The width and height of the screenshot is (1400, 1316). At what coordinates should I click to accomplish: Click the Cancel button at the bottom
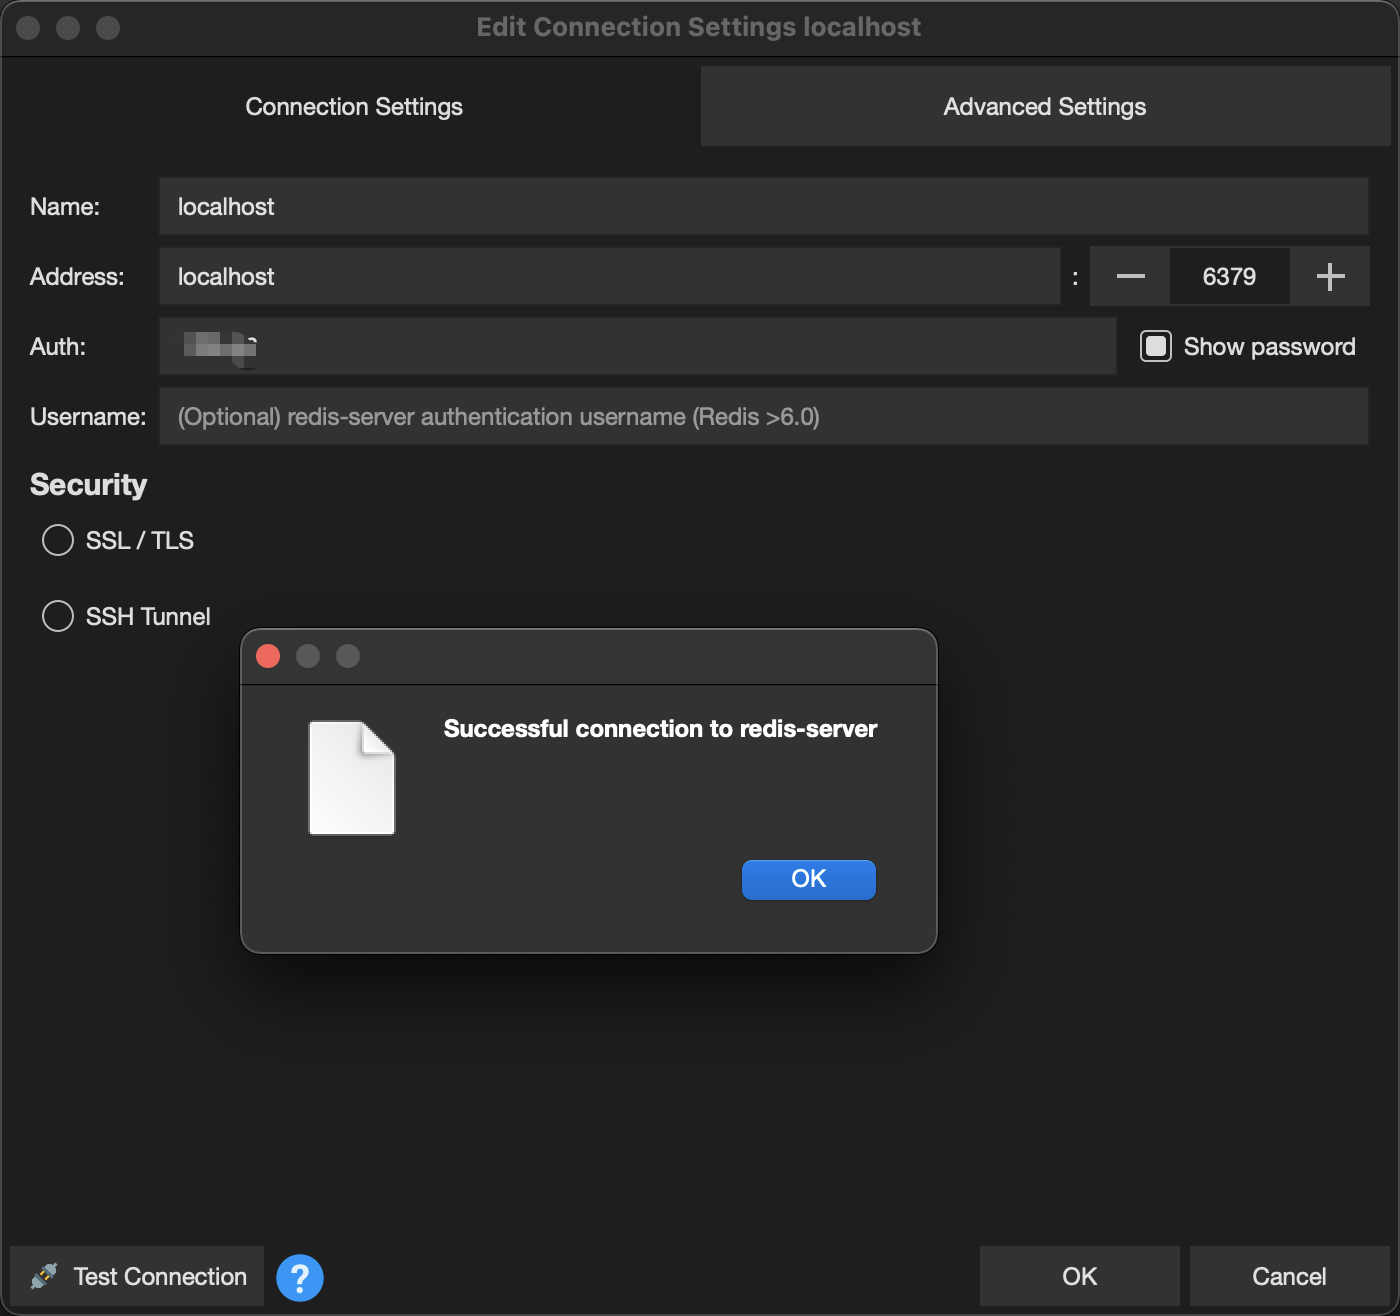1288,1276
